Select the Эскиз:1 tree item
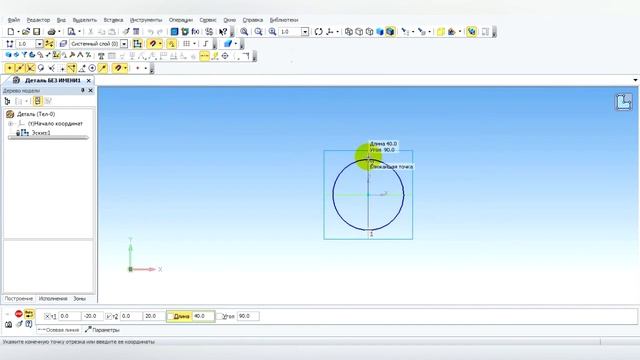Viewport: 640px width, 360px height. coord(41,133)
